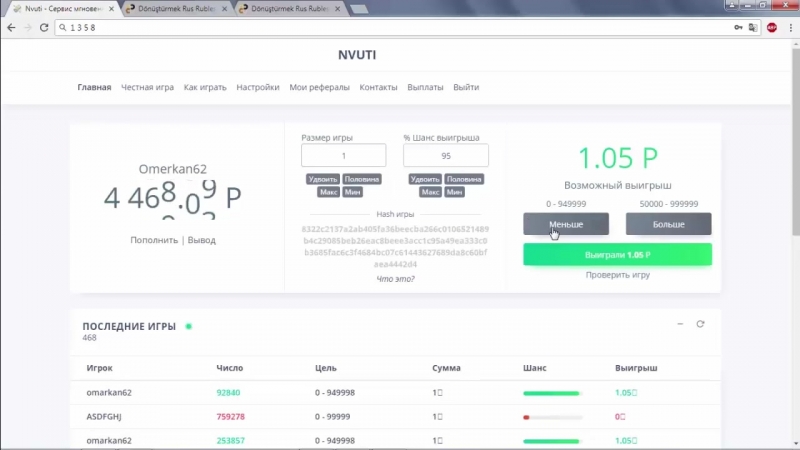This screenshot has width=800, height=450.
Task: Double the bet size with Удвоить
Action: pos(322,179)
